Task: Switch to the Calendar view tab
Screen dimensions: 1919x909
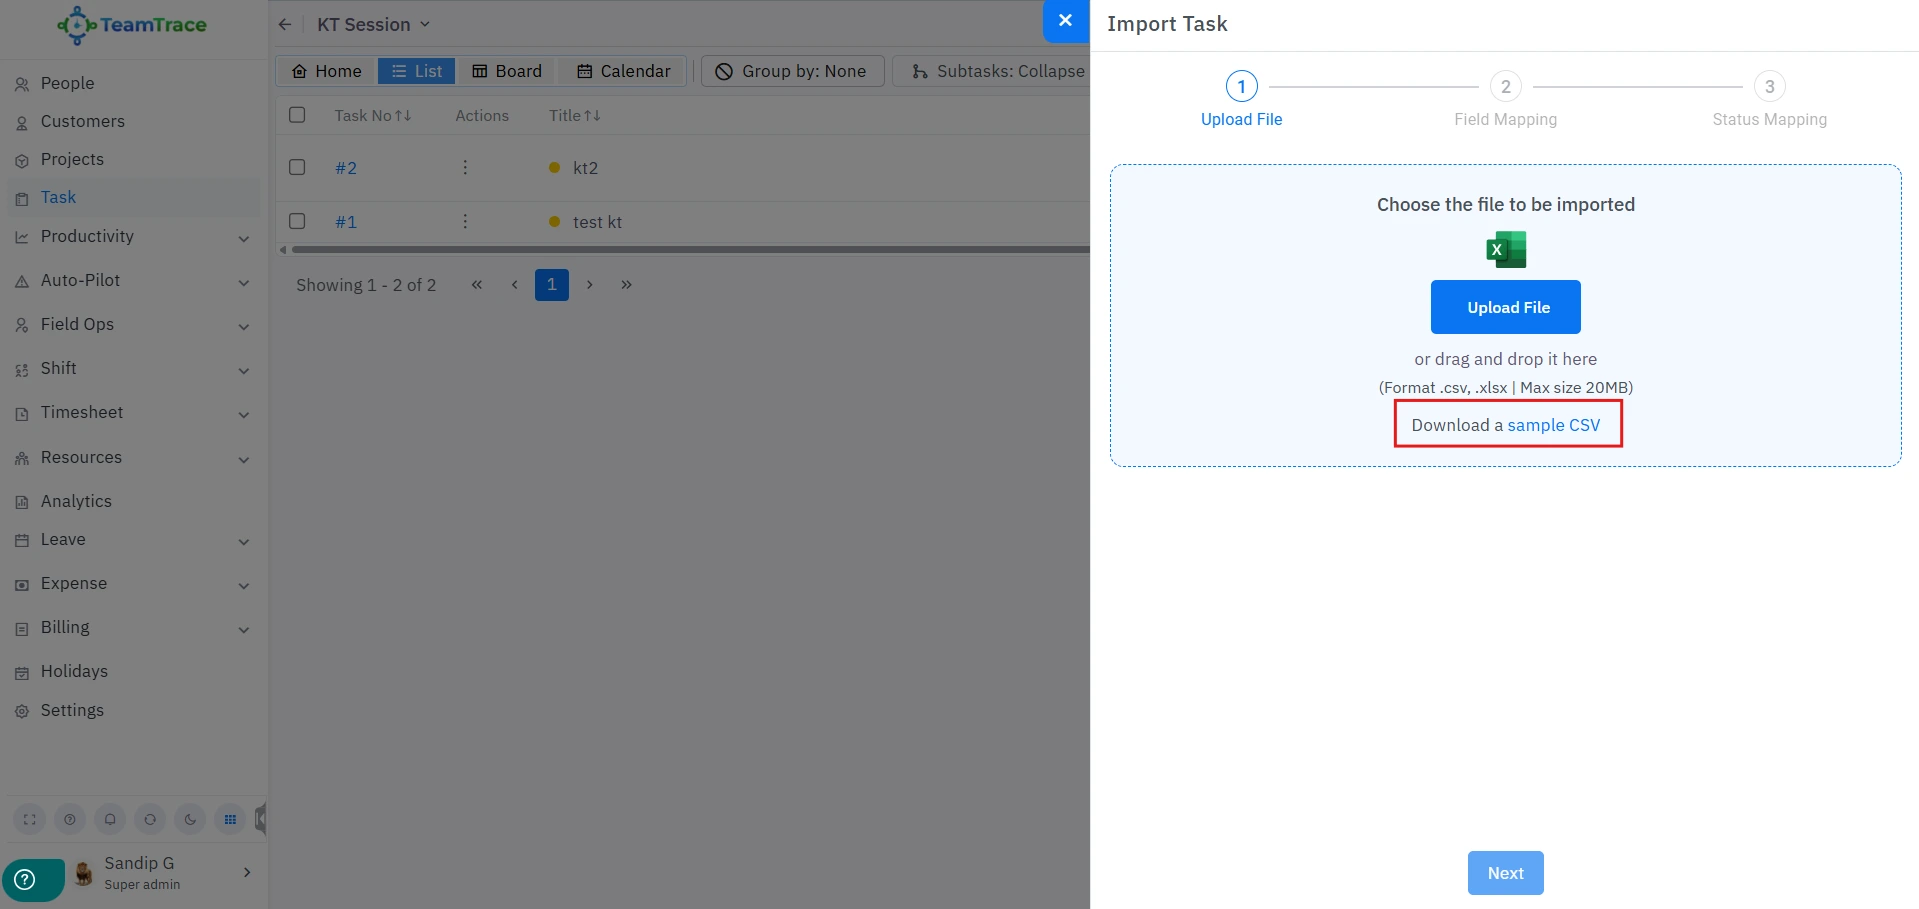Action: (624, 71)
